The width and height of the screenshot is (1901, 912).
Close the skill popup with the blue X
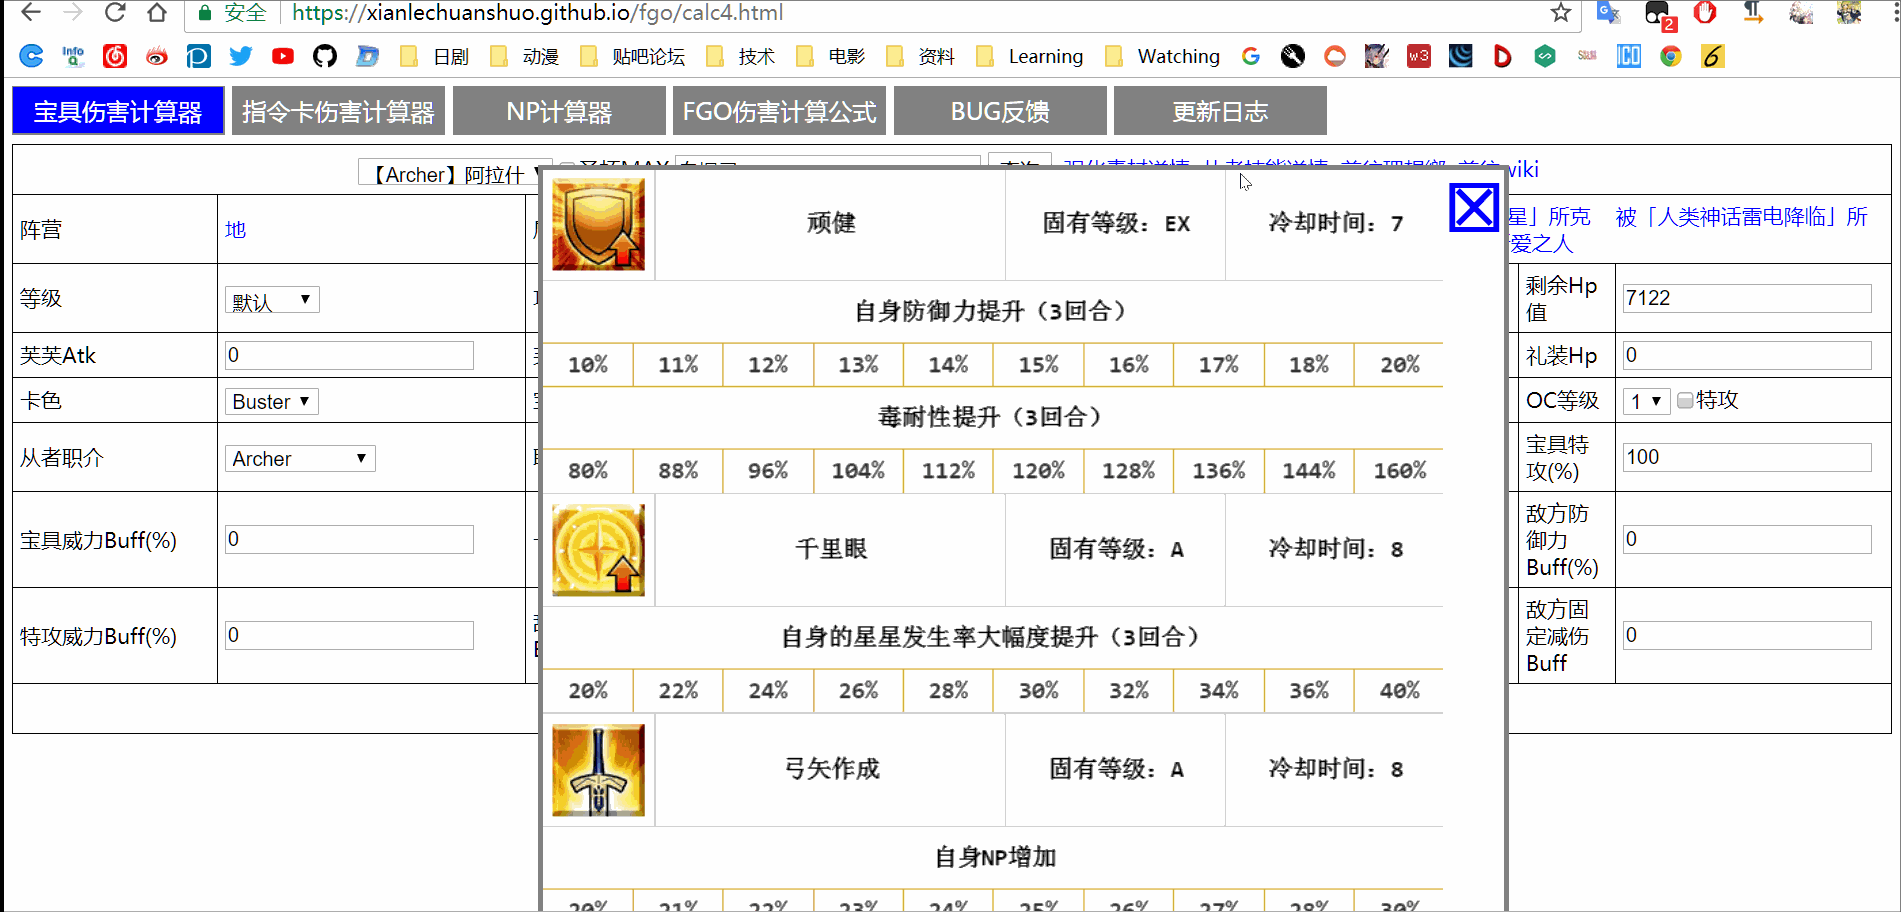[1473, 208]
